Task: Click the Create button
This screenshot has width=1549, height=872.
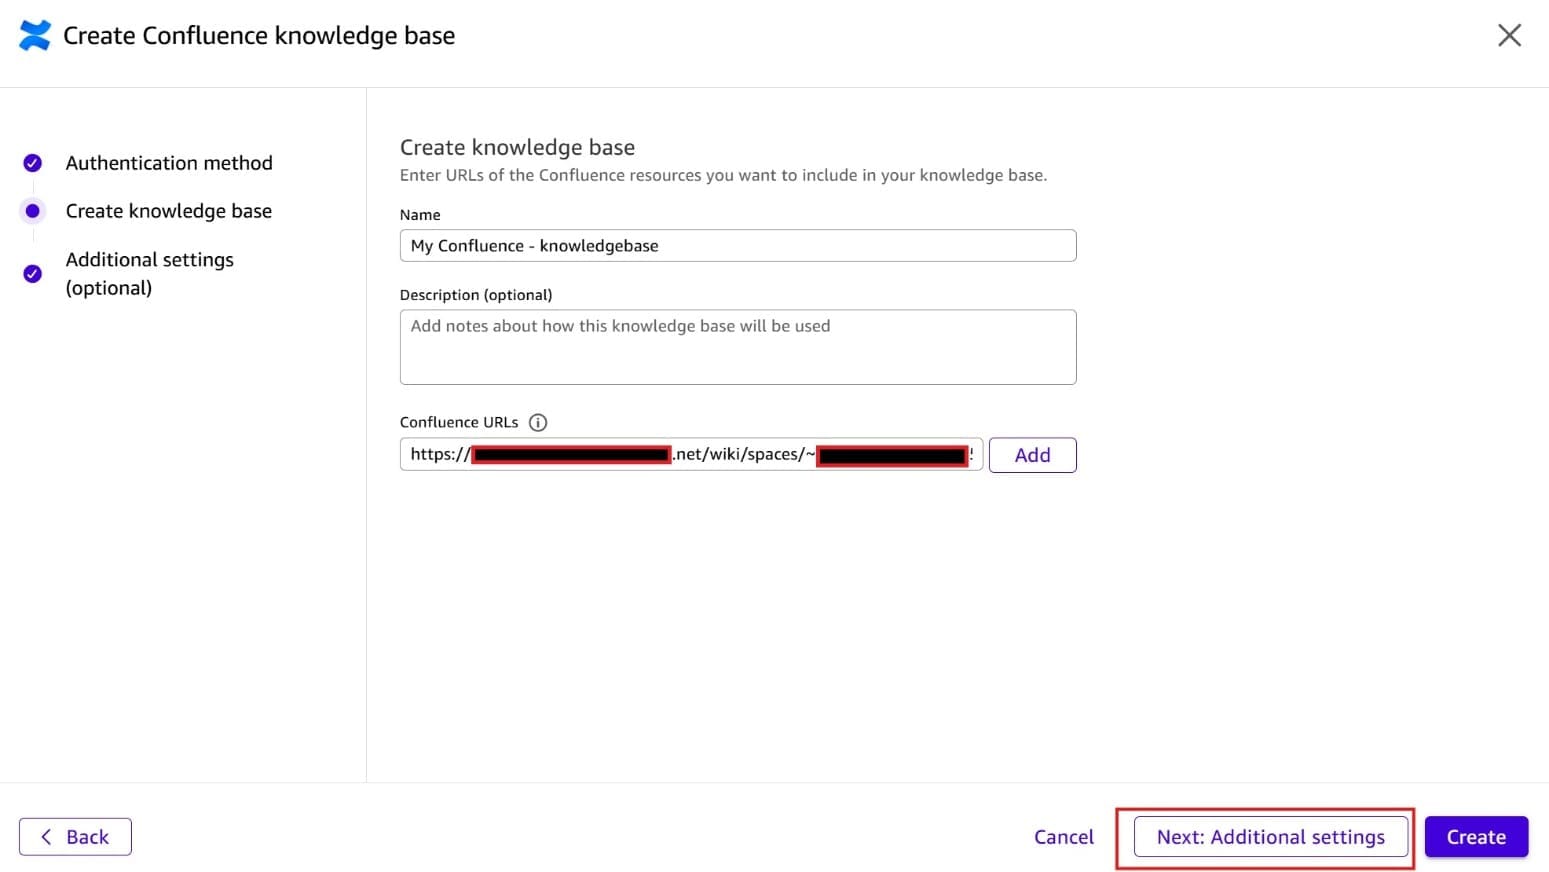Action: 1476,837
